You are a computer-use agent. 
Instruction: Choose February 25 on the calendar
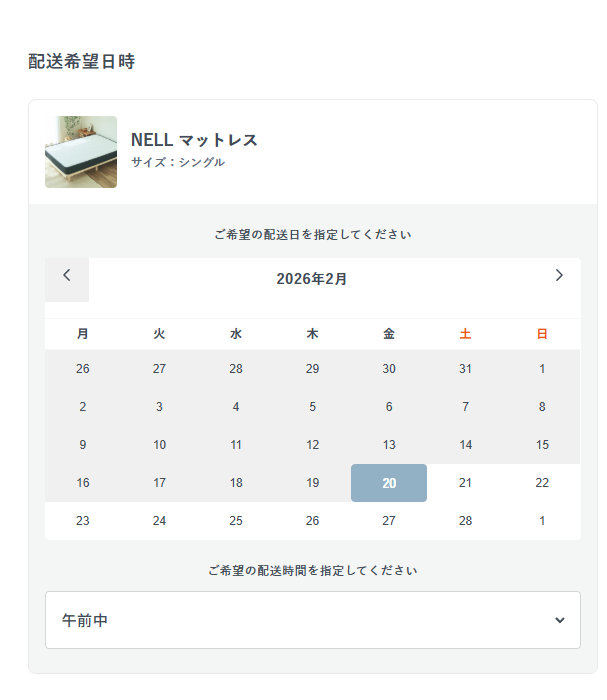pyautogui.click(x=236, y=521)
